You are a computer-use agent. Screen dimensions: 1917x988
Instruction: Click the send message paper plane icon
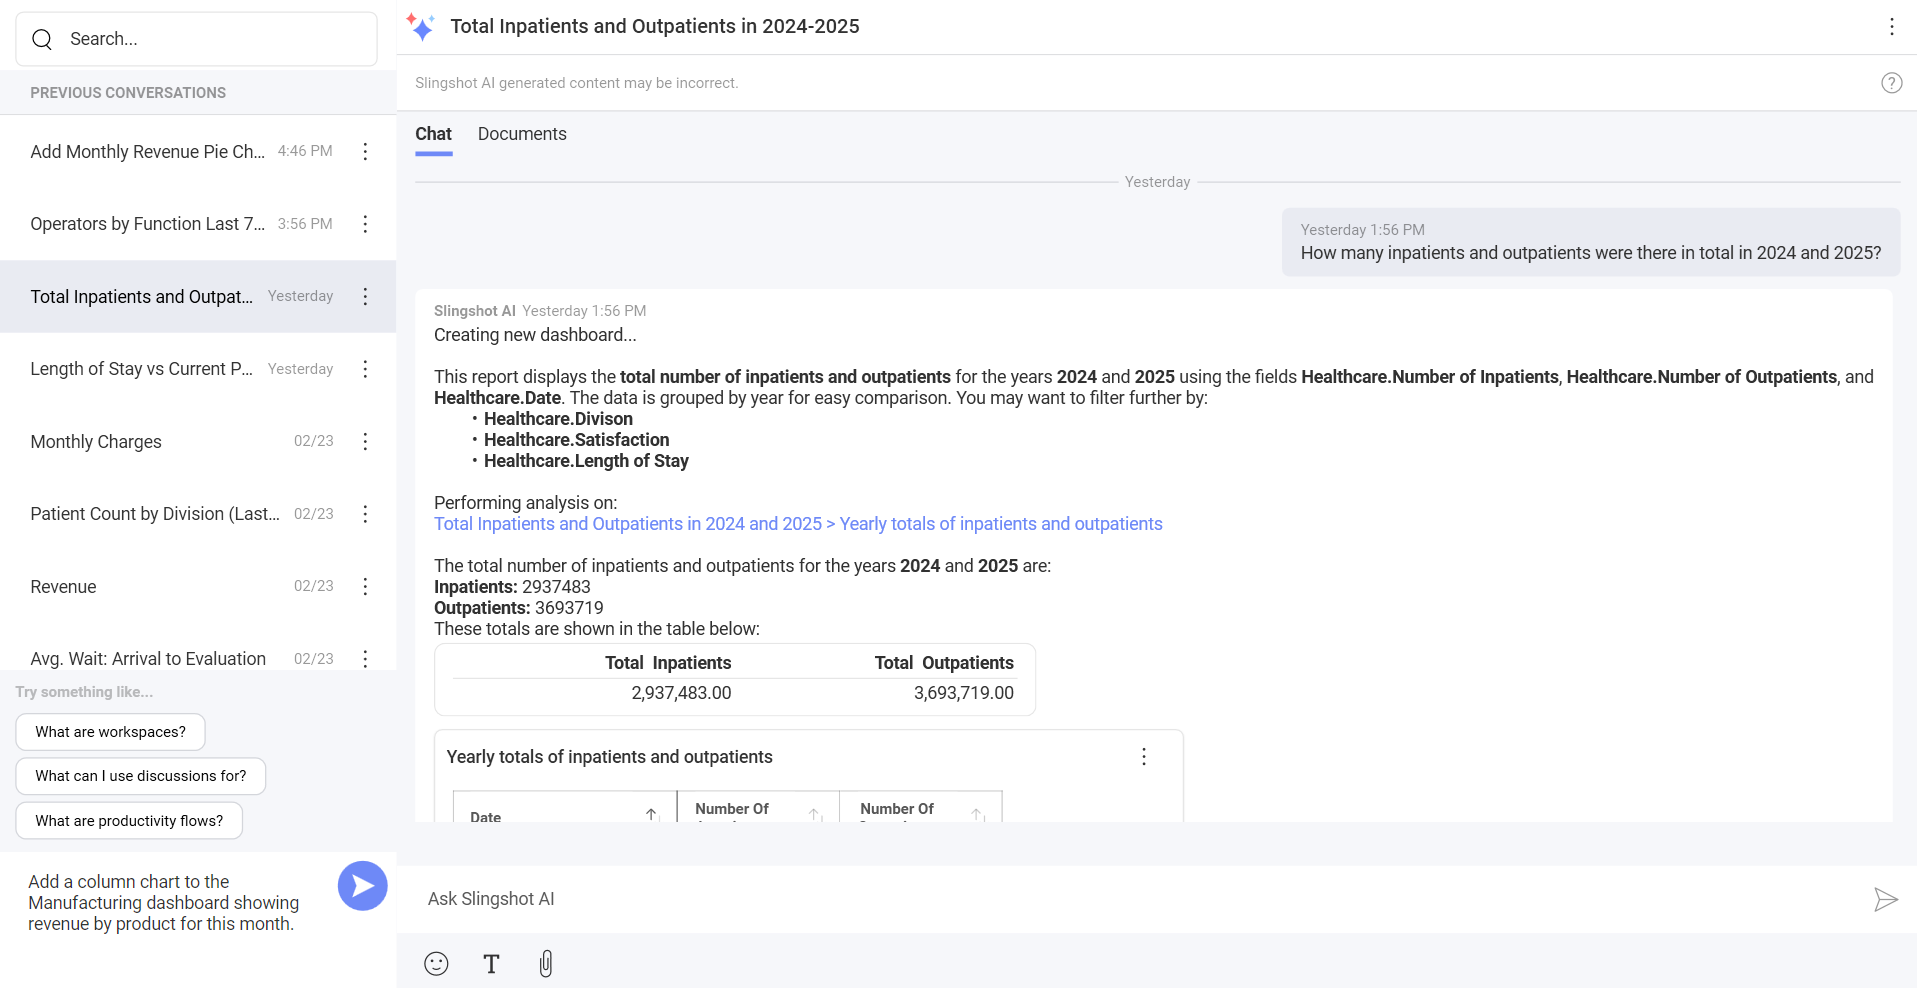[x=1885, y=899]
